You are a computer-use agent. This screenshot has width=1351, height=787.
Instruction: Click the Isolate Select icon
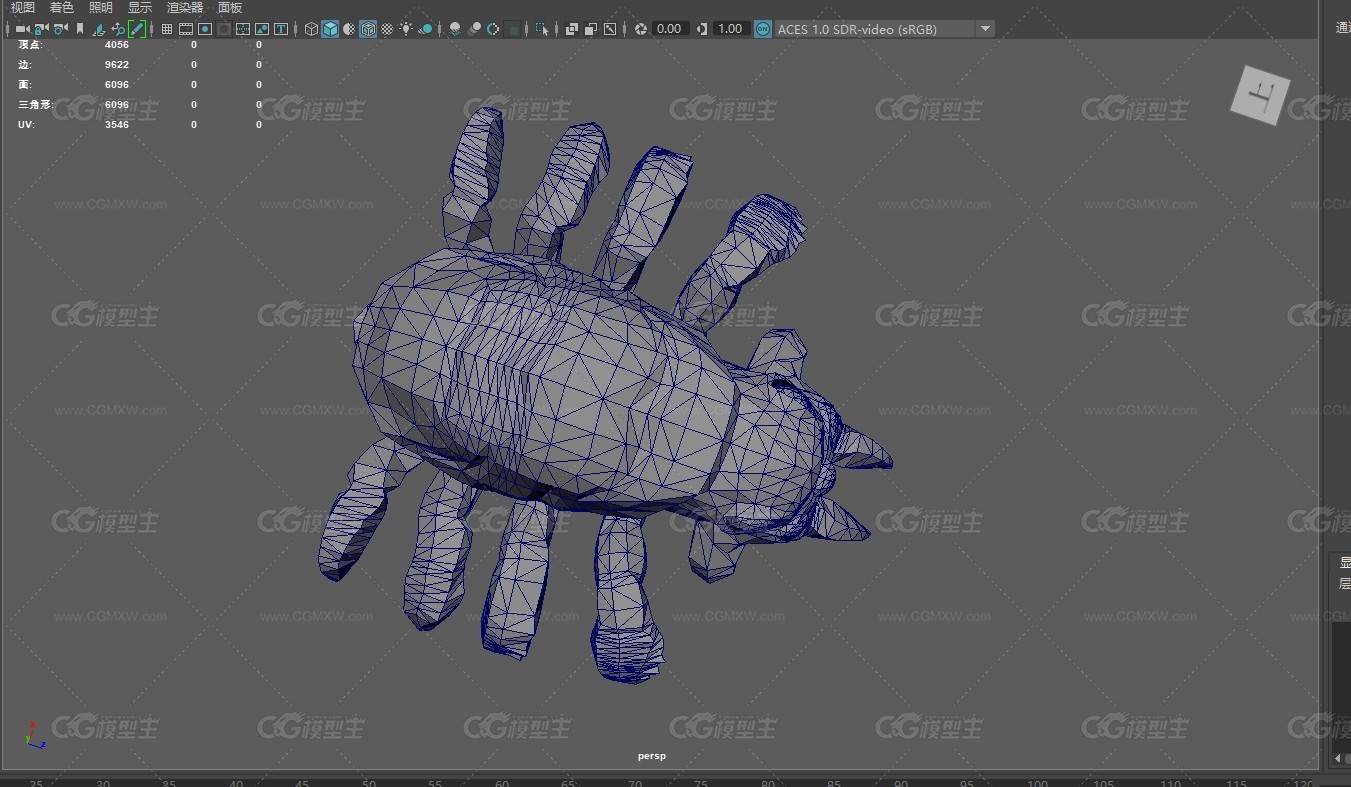542,29
